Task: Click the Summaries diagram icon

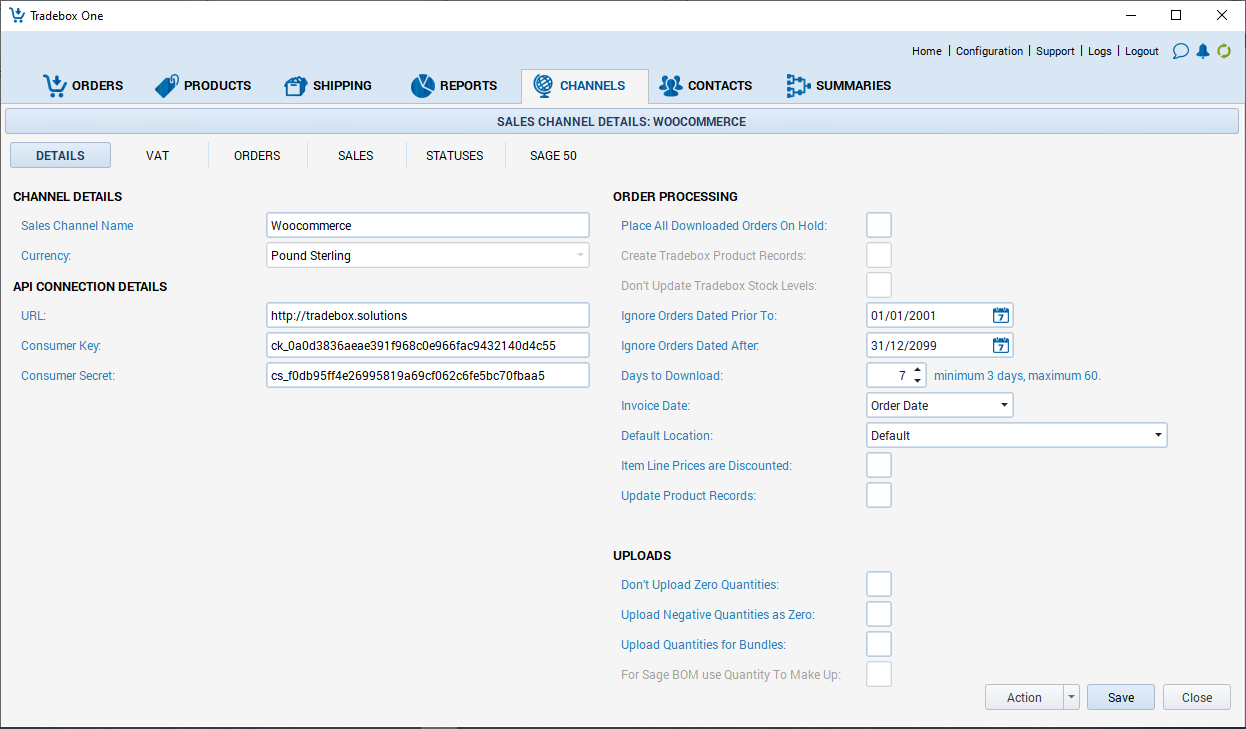Action: (798, 86)
